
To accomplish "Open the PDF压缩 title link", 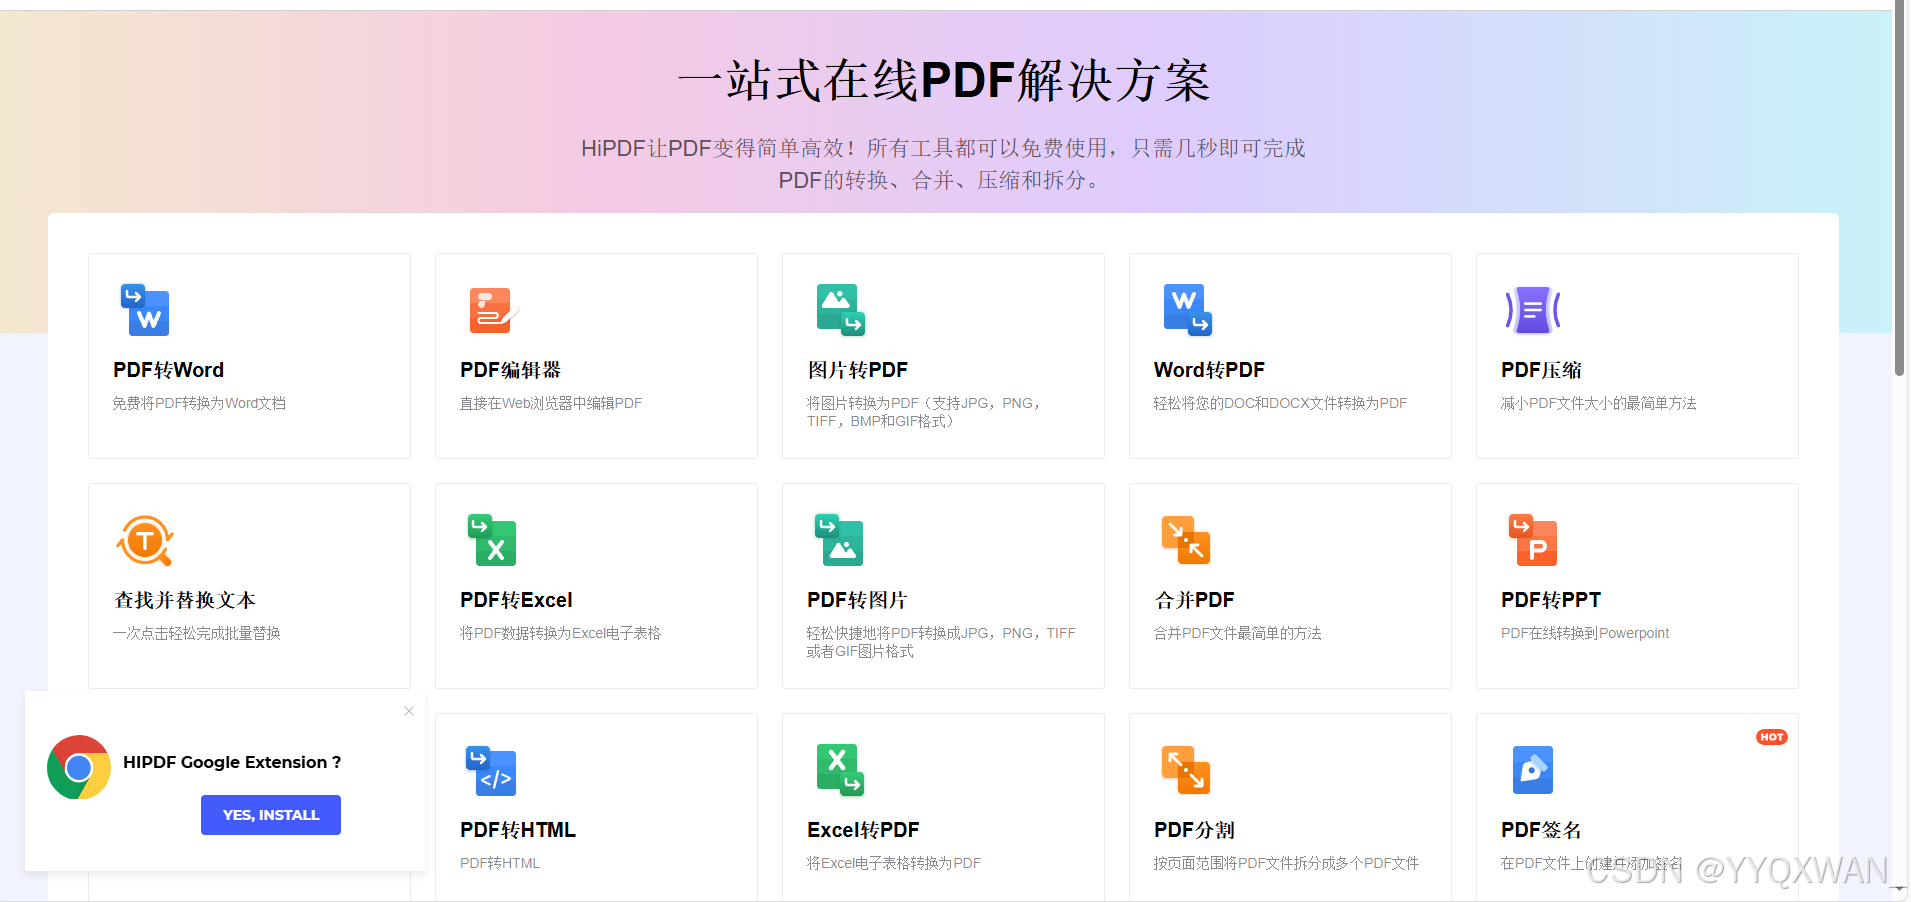I will tap(1541, 370).
